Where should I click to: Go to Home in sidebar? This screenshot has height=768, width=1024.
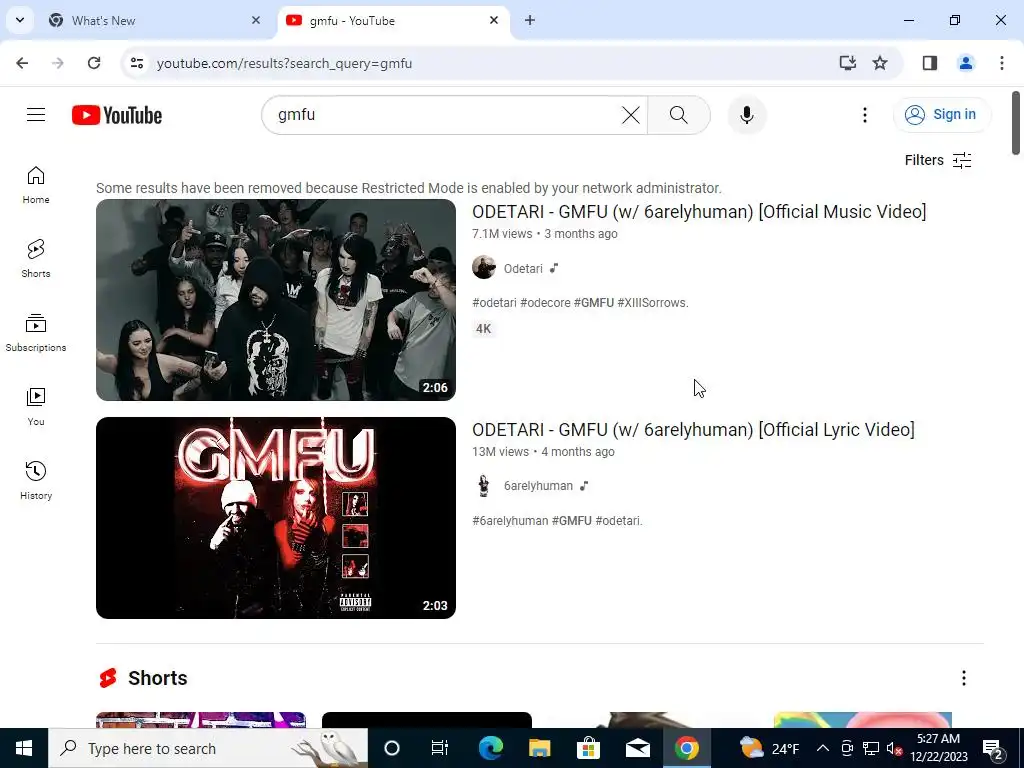click(x=36, y=185)
